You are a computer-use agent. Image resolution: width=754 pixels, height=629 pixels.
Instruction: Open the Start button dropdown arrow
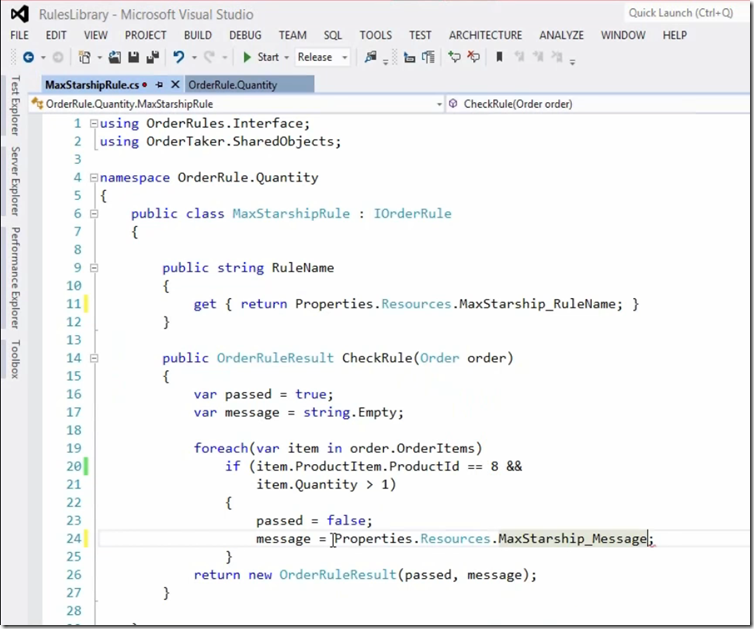tap(287, 58)
